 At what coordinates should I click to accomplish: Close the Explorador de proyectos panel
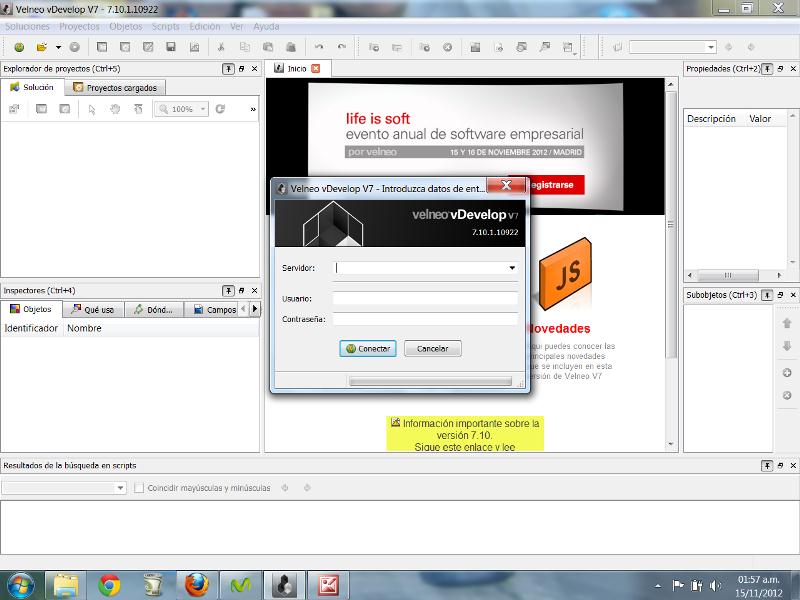(x=255, y=69)
